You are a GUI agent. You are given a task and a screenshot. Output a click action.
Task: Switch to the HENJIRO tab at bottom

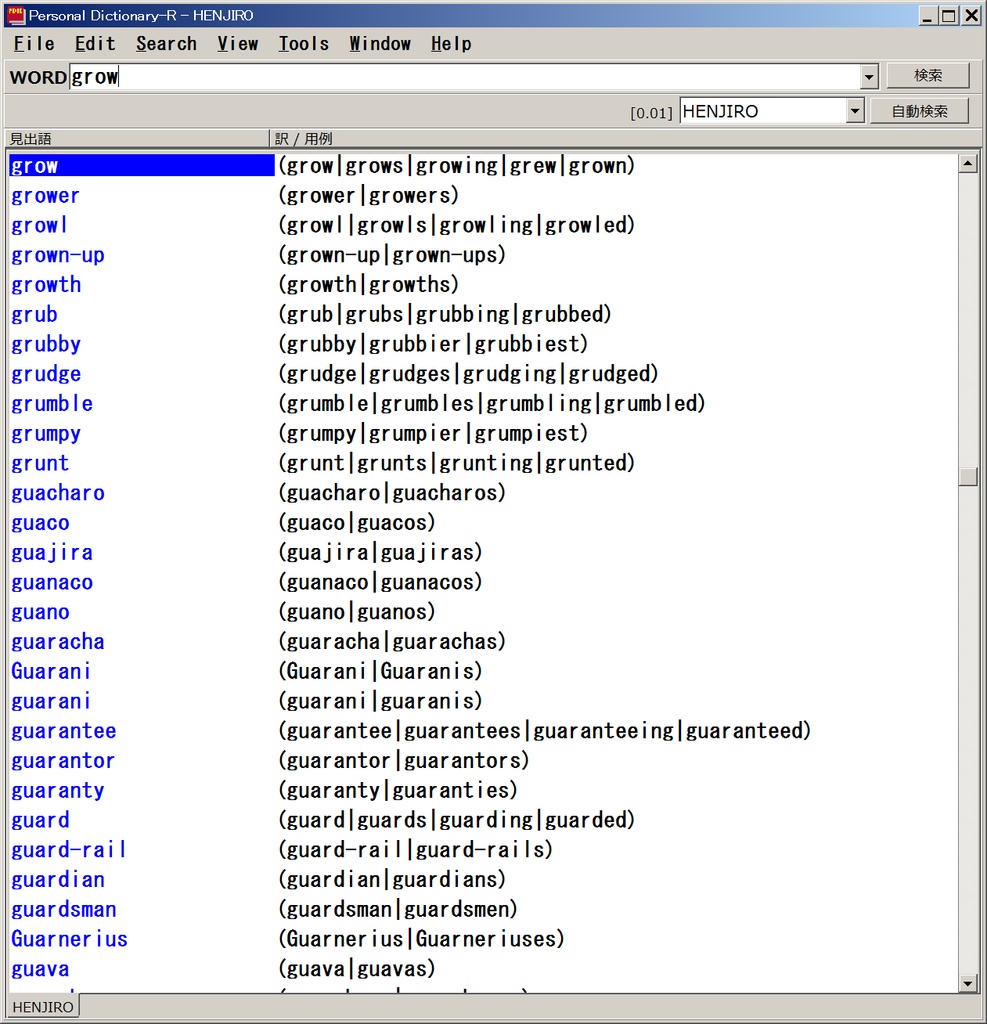click(x=43, y=1007)
